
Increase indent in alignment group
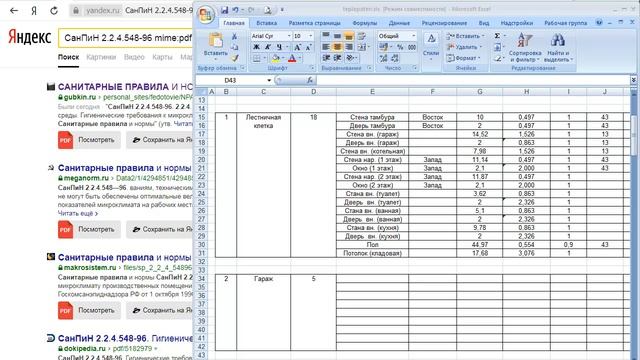coord(337,58)
